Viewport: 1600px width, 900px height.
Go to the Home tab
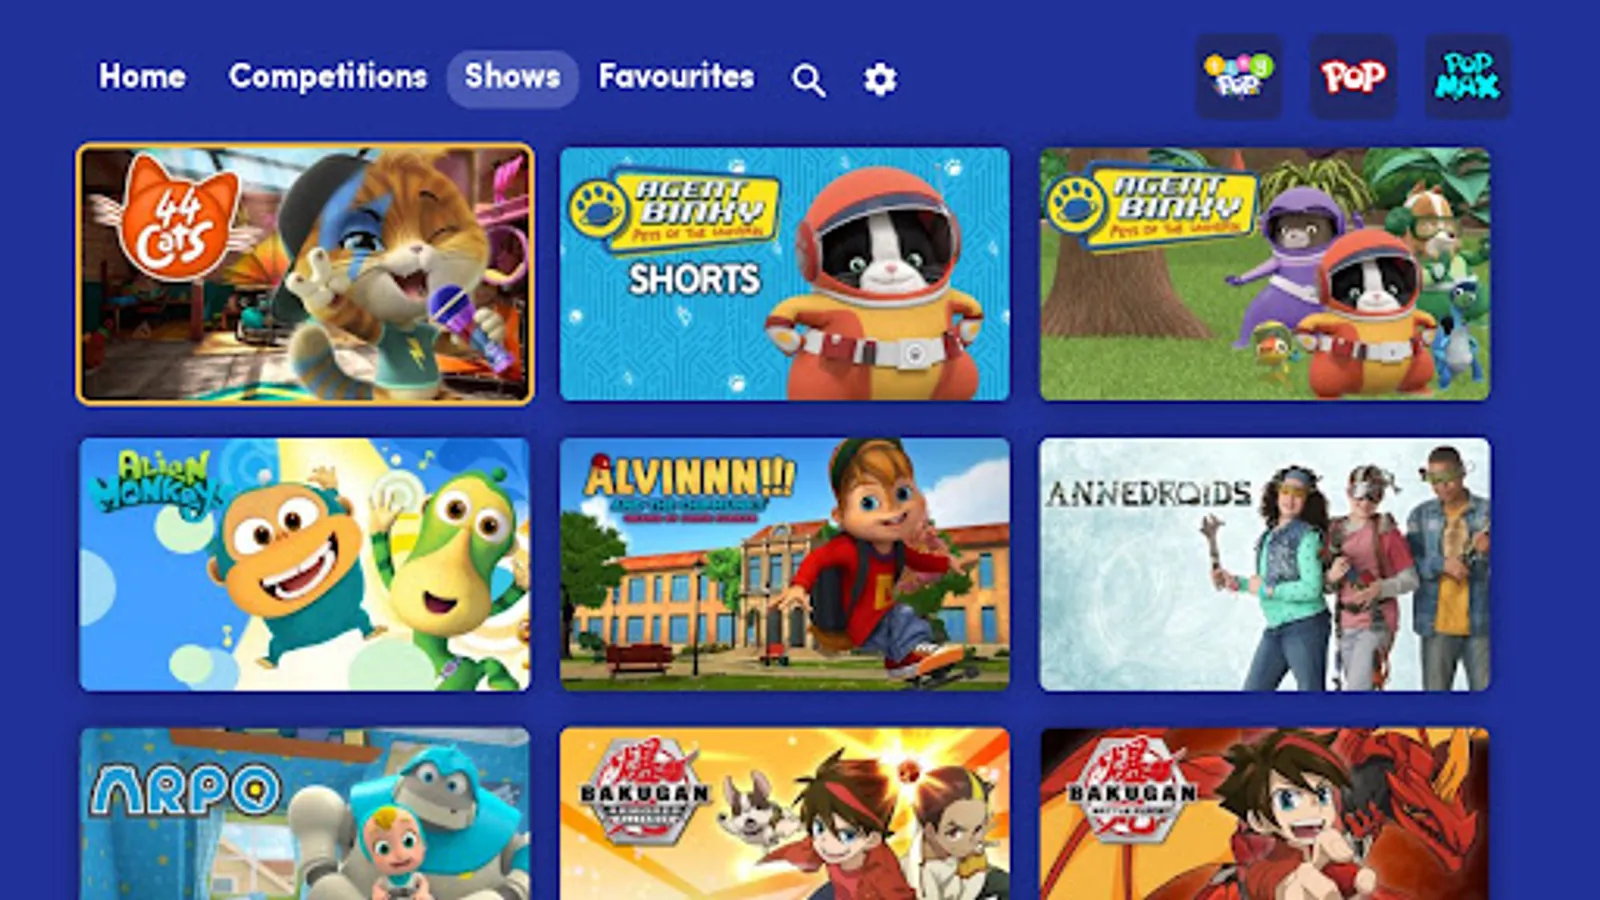[x=142, y=76]
